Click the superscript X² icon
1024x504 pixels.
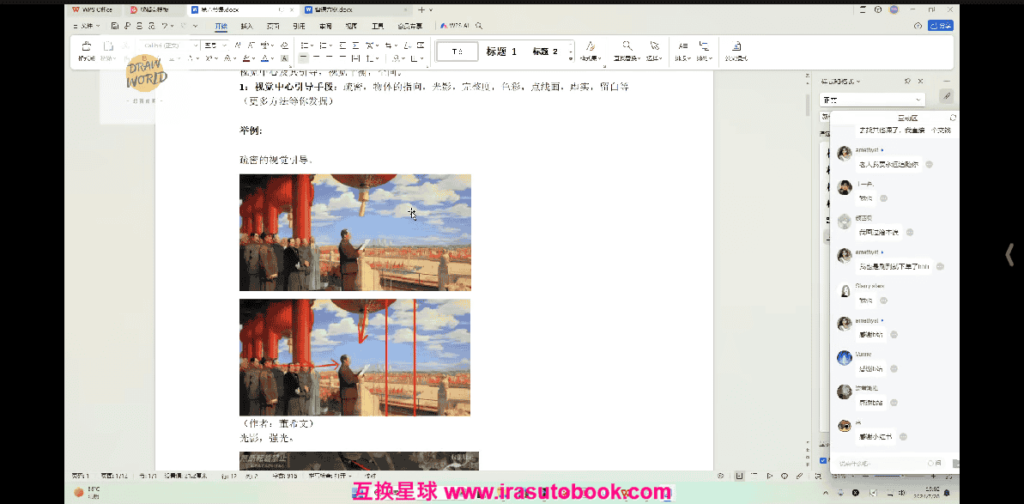pos(208,58)
